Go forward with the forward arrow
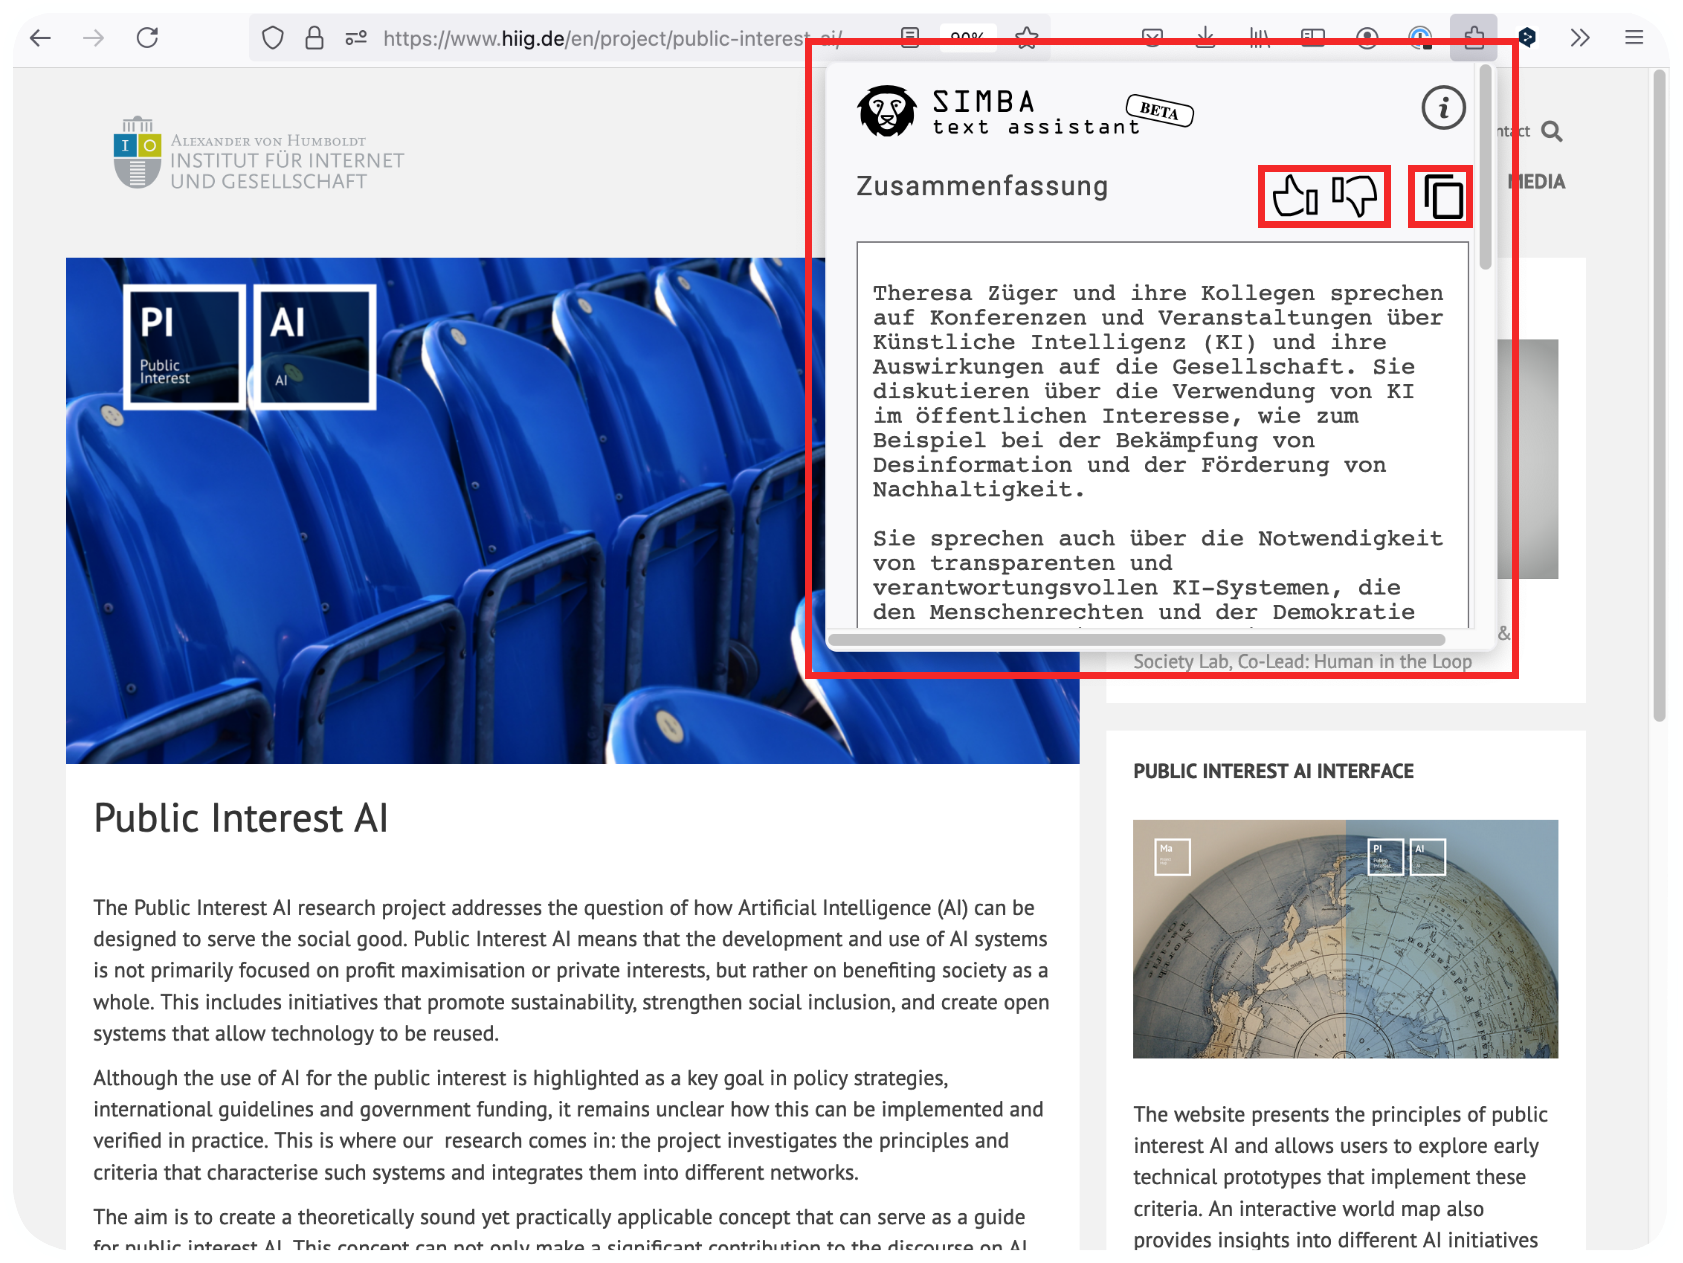The height and width of the screenshot is (1263, 1683). 93,38
